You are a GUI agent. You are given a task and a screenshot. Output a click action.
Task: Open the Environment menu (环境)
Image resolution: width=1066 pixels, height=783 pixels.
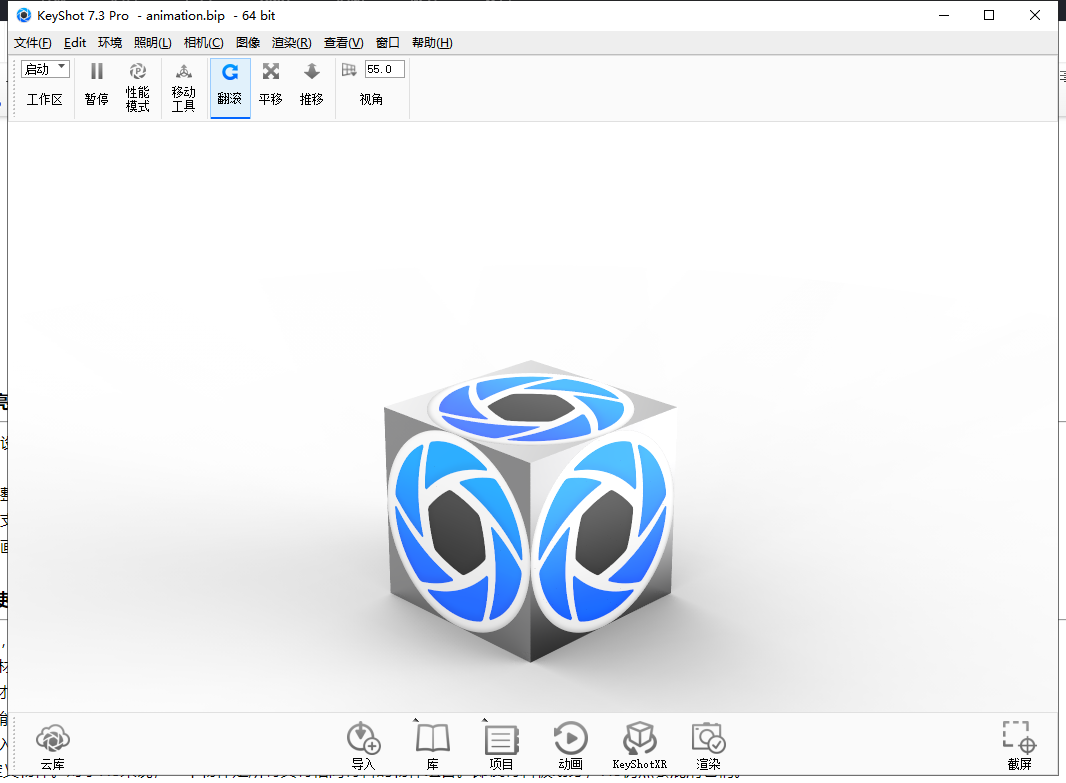[110, 43]
